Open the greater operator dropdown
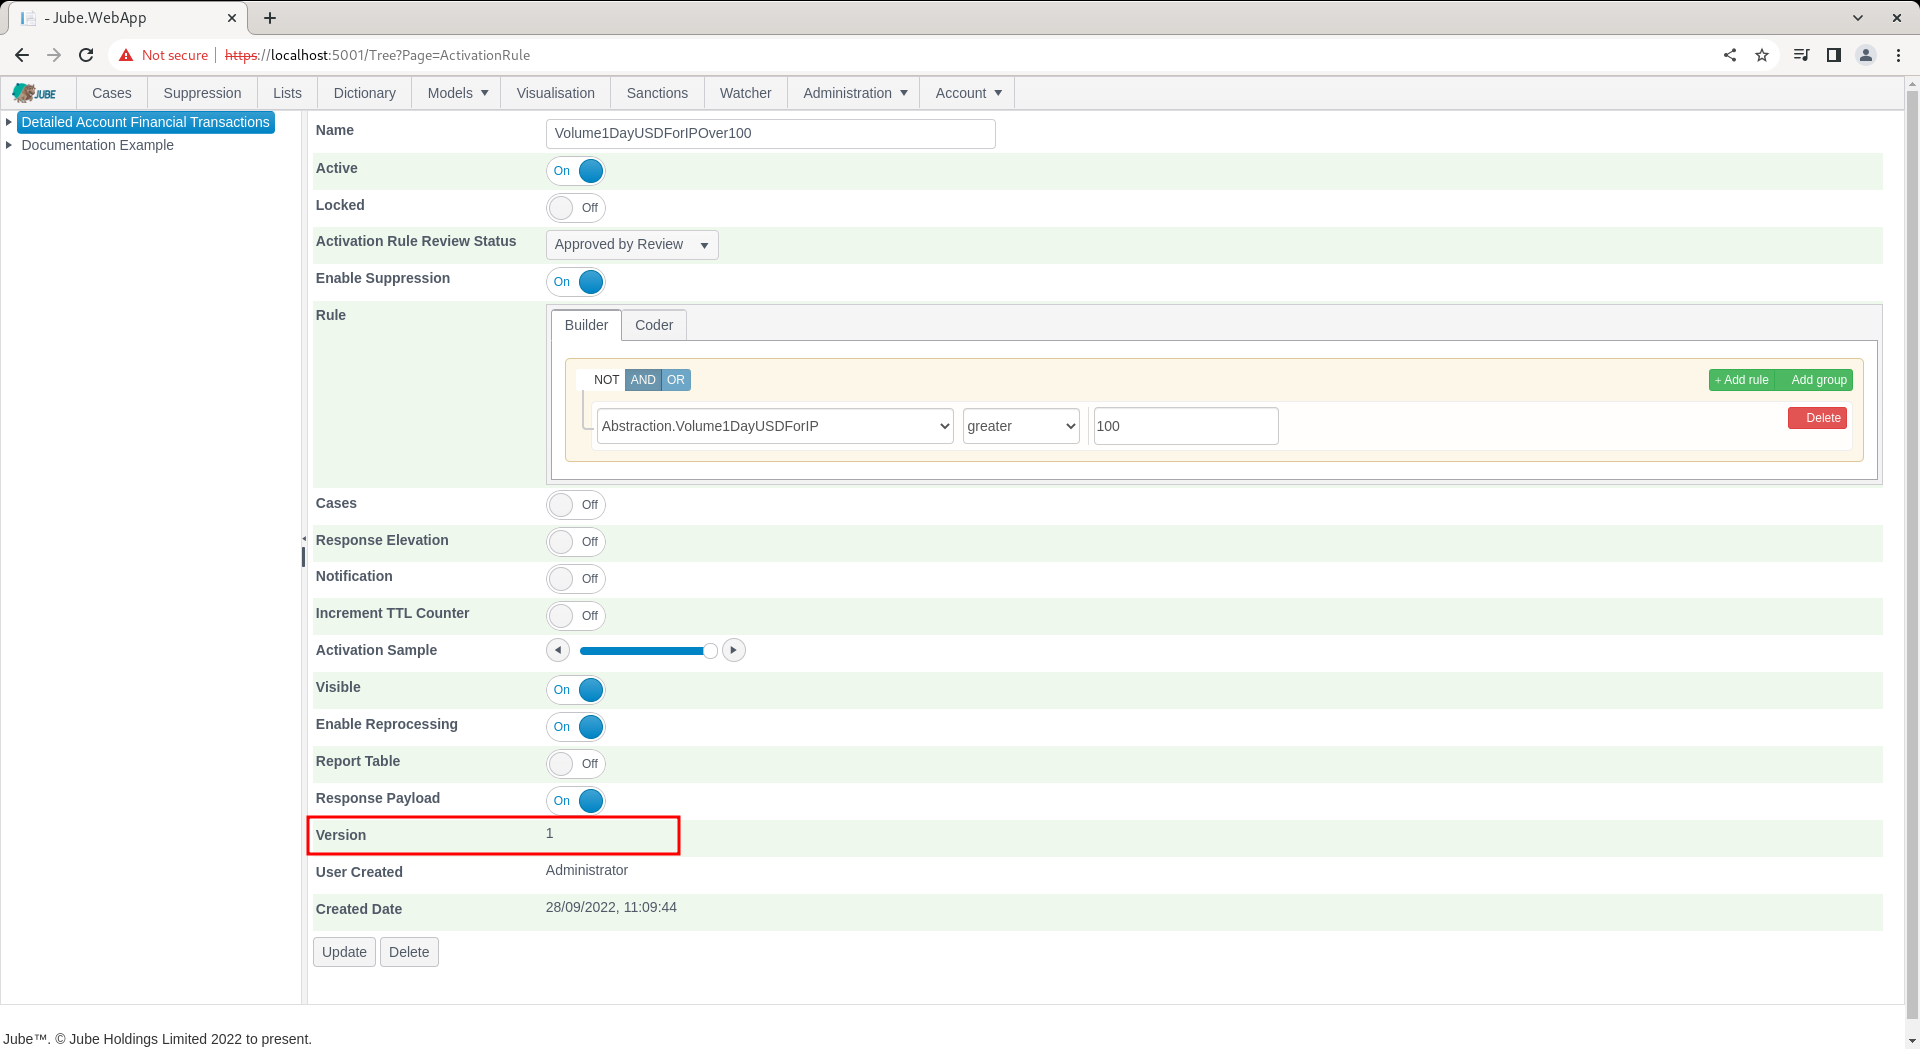1920x1049 pixels. (1021, 426)
